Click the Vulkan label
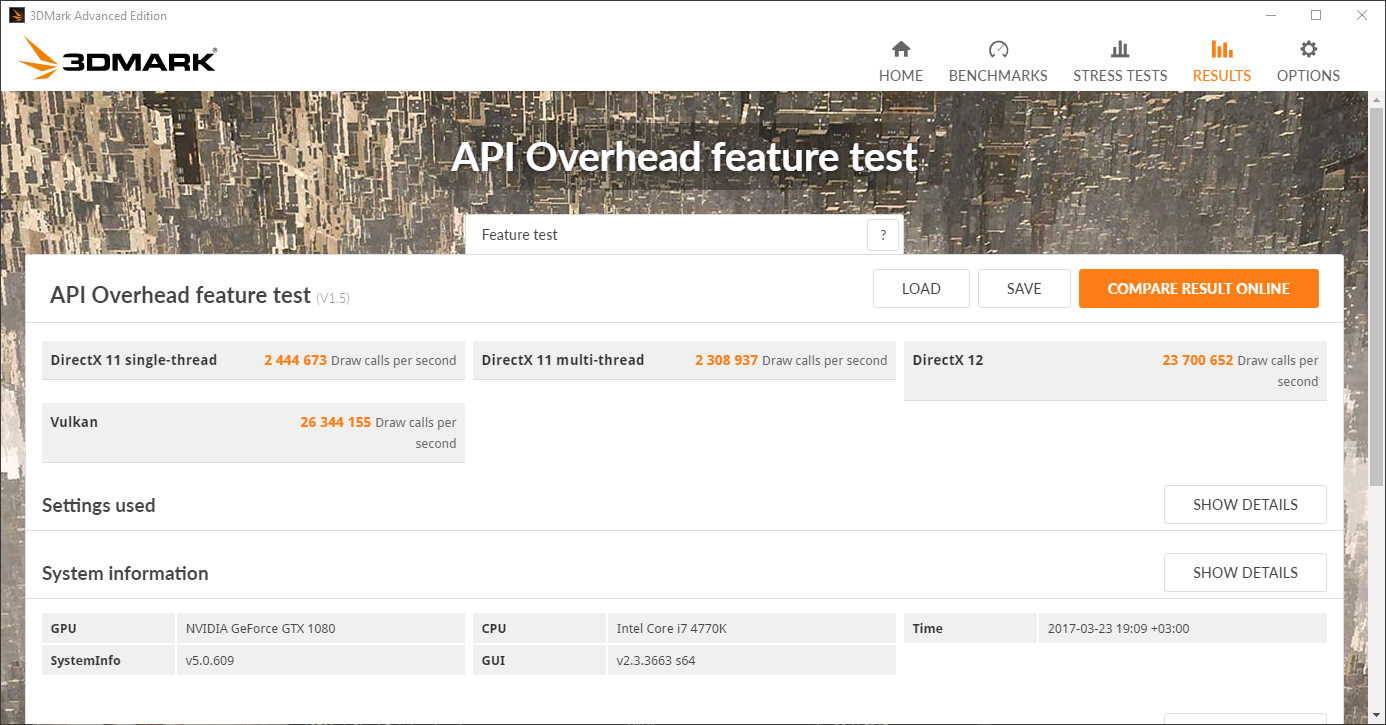This screenshot has height=725, width=1386. (x=74, y=422)
